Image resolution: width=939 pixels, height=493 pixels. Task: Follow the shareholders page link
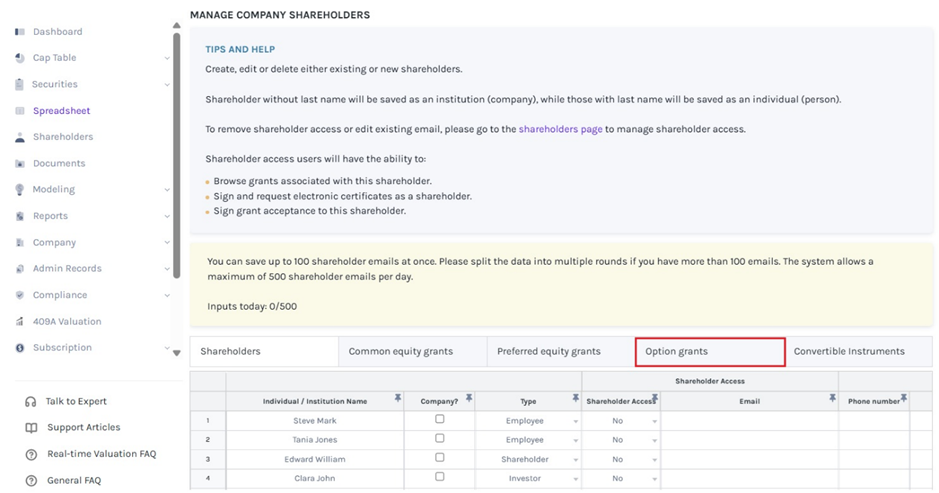point(573,129)
